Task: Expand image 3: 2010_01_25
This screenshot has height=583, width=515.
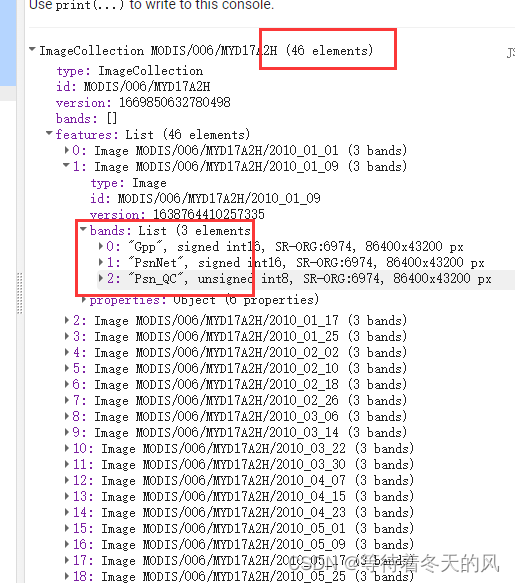Action: (67, 336)
